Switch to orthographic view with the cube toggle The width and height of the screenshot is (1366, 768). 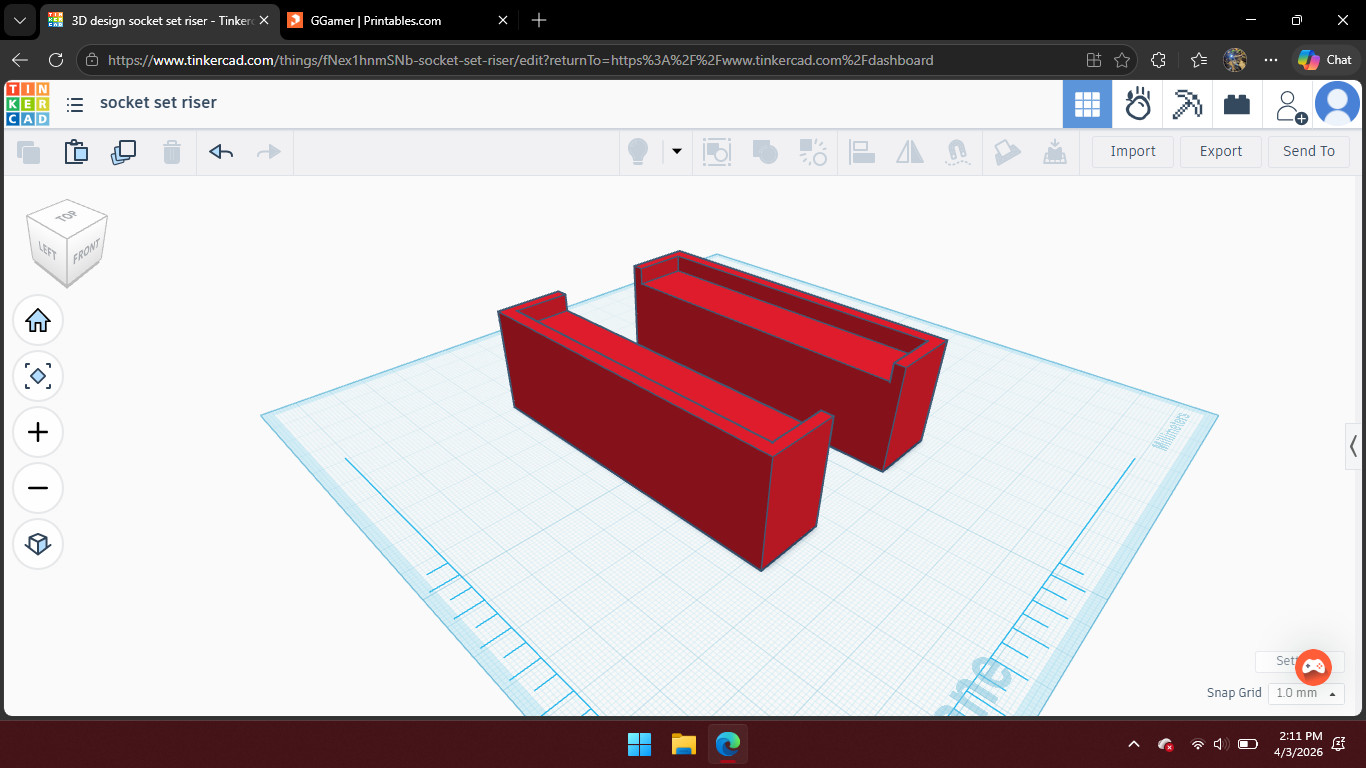[38, 544]
